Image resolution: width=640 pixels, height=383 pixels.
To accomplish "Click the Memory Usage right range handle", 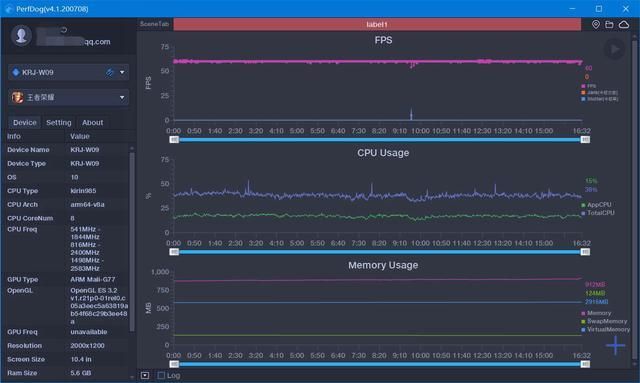I will [585, 364].
